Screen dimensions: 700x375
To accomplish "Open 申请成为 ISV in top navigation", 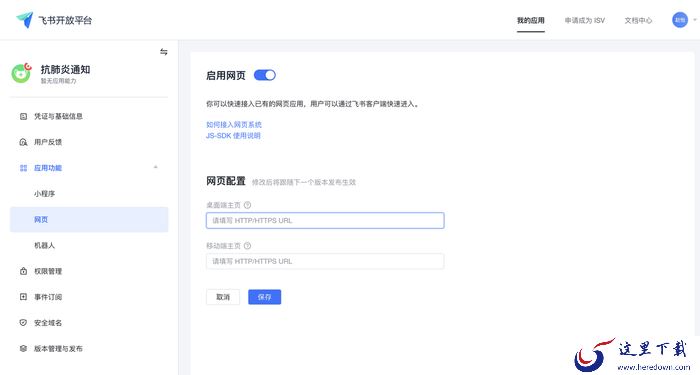I will tap(584, 20).
